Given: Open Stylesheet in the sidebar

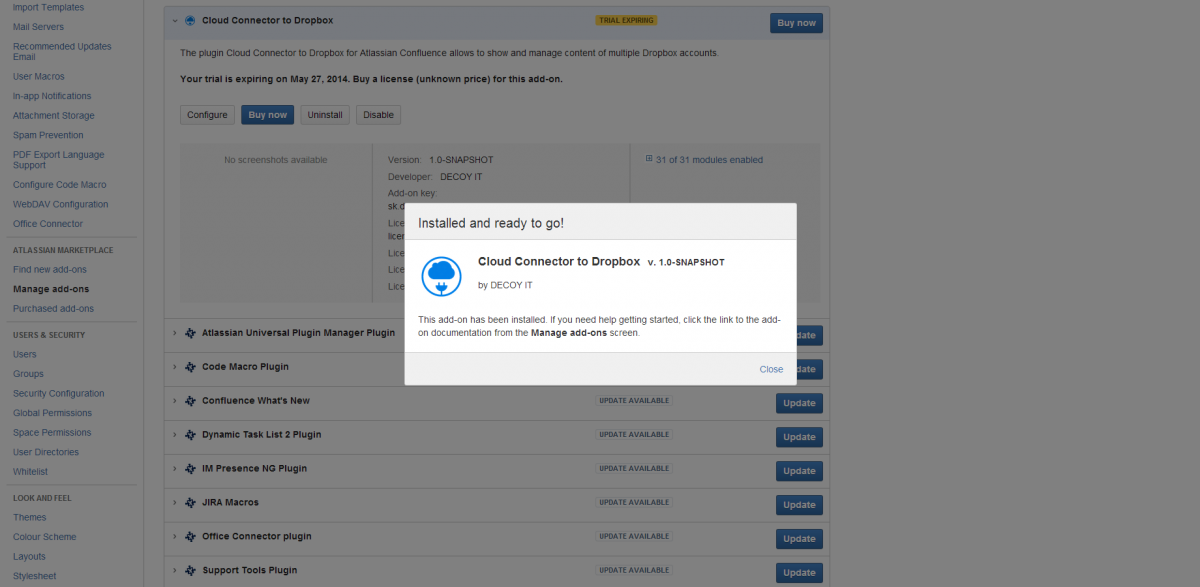Looking at the screenshot, I should point(34,576).
